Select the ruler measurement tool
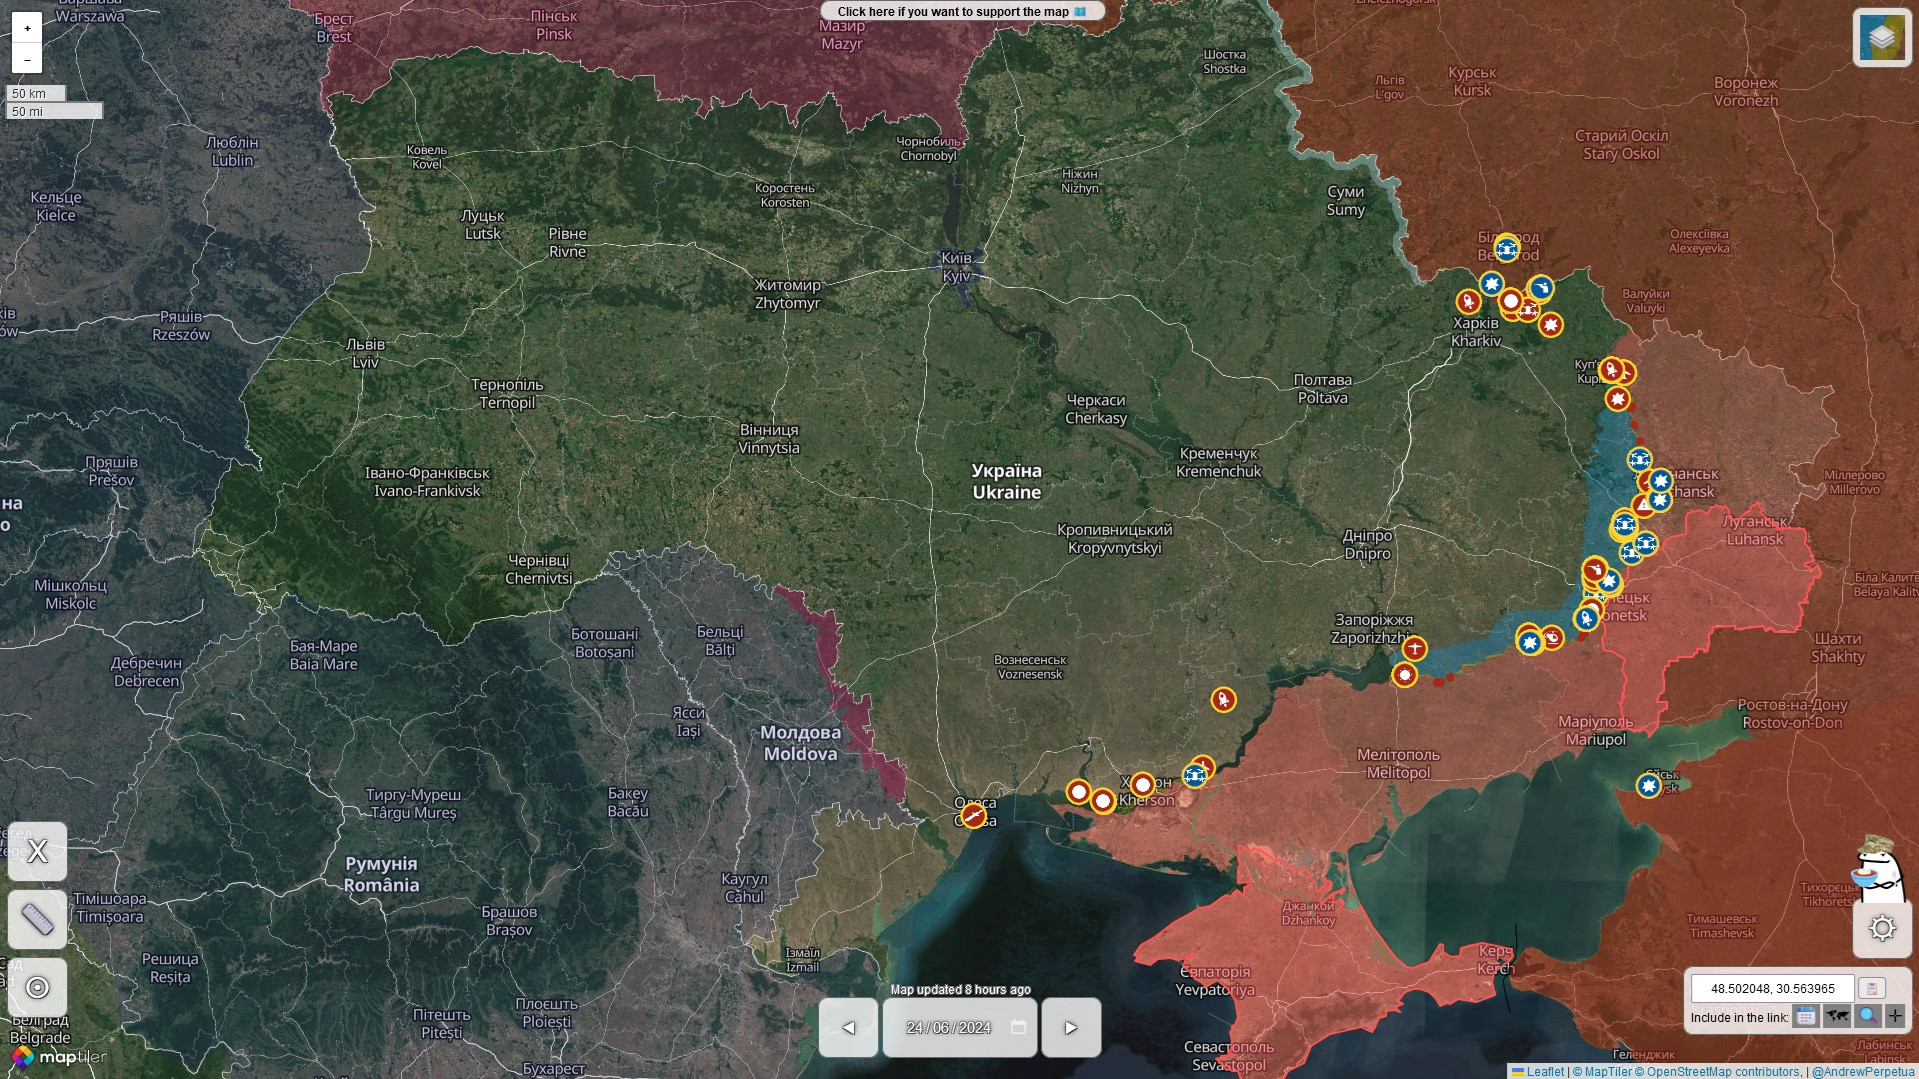This screenshot has height=1079, width=1919. coord(37,919)
